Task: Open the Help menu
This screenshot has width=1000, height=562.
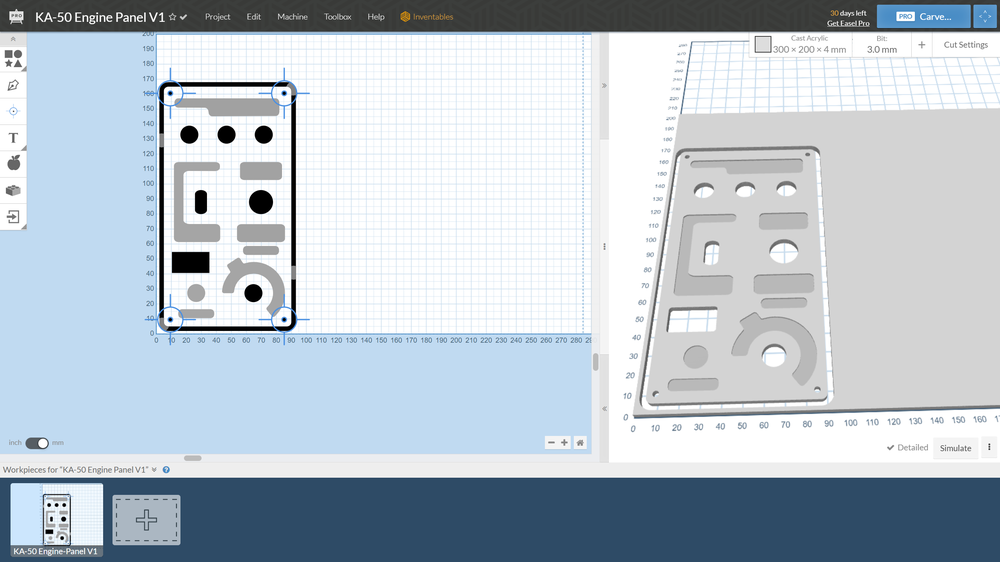Action: 376,17
